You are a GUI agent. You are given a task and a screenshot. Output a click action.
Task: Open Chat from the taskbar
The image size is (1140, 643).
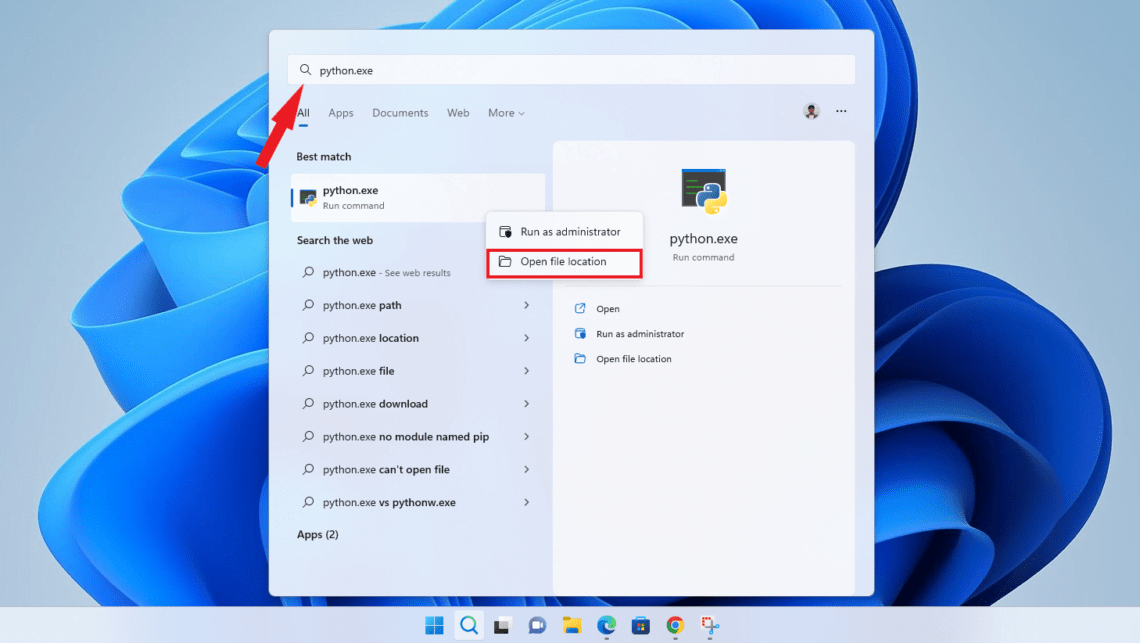(537, 625)
